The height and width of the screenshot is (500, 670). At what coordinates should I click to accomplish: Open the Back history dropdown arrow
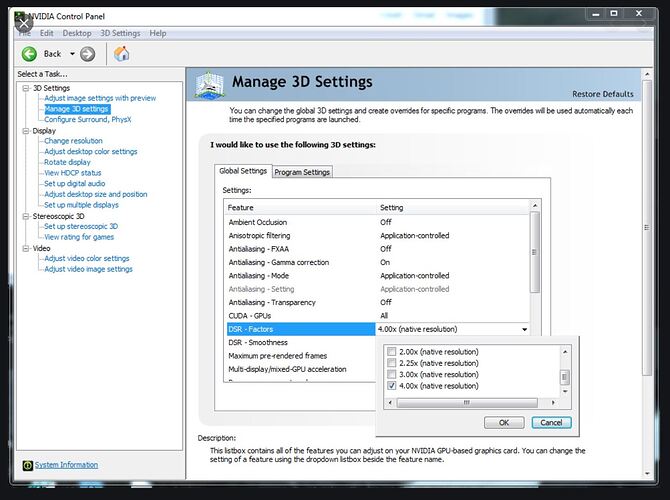72,54
